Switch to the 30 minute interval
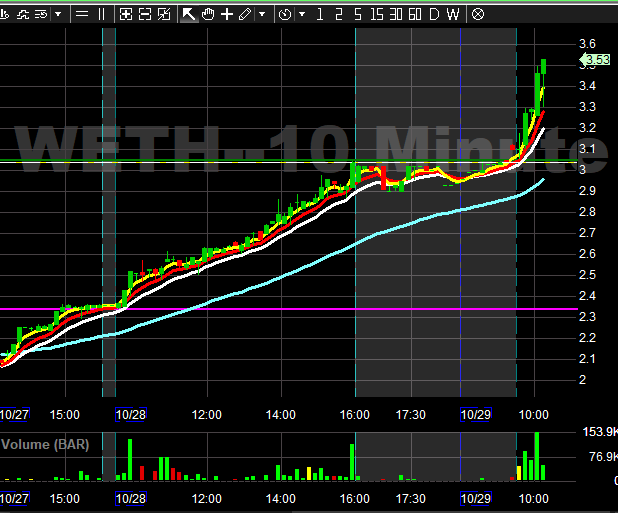Viewport: 618px width, 513px height. click(396, 15)
